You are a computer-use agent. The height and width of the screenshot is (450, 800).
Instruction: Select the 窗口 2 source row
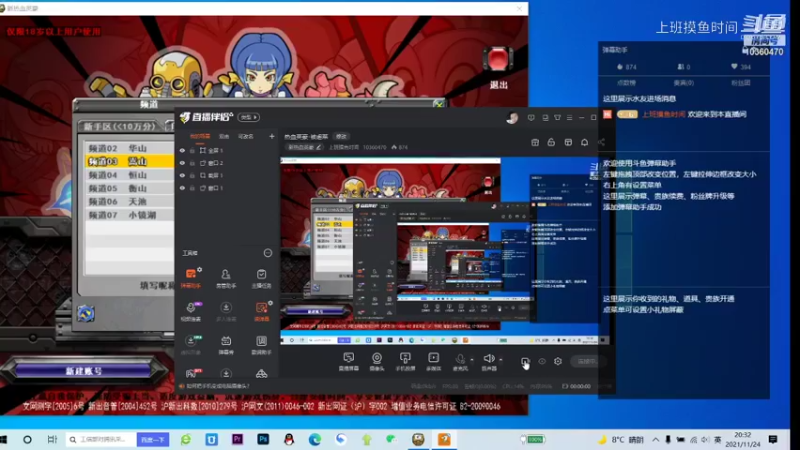pos(227,163)
